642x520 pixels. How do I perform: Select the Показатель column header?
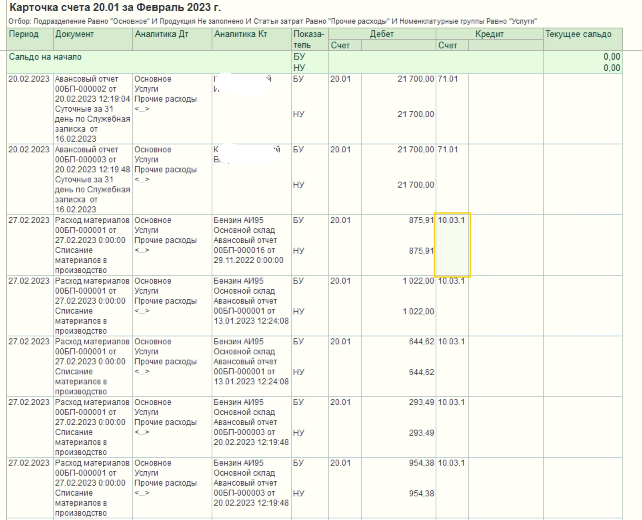(309, 39)
